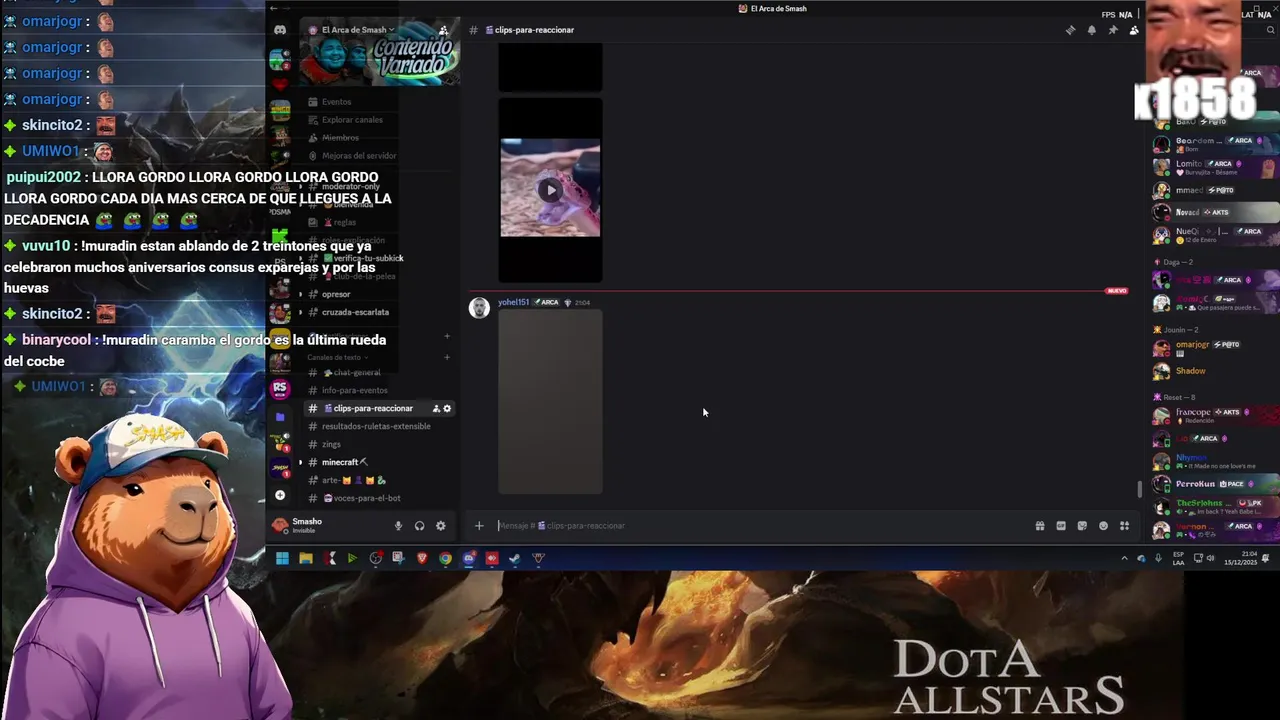Screen dimensions: 1280x720
Task: Open purple folder in server list
Action: coord(280,417)
